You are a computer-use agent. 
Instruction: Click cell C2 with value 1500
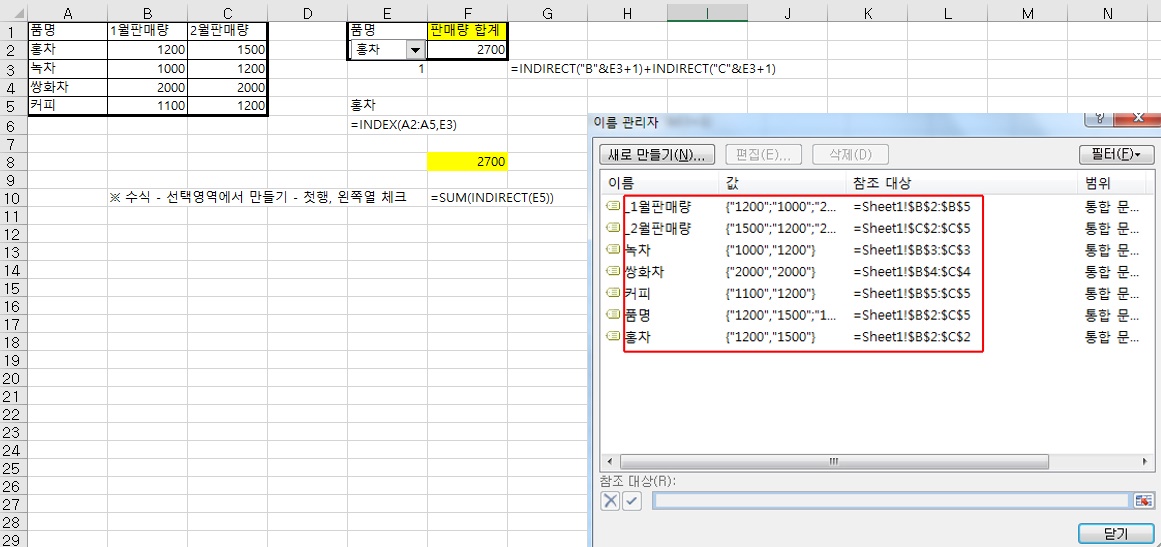pos(227,50)
